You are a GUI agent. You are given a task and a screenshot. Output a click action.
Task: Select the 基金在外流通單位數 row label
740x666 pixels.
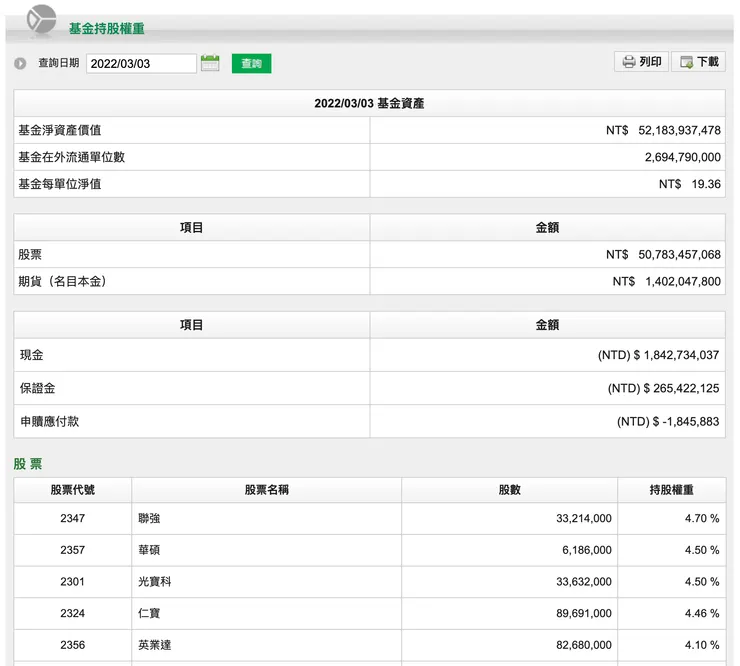point(72,157)
